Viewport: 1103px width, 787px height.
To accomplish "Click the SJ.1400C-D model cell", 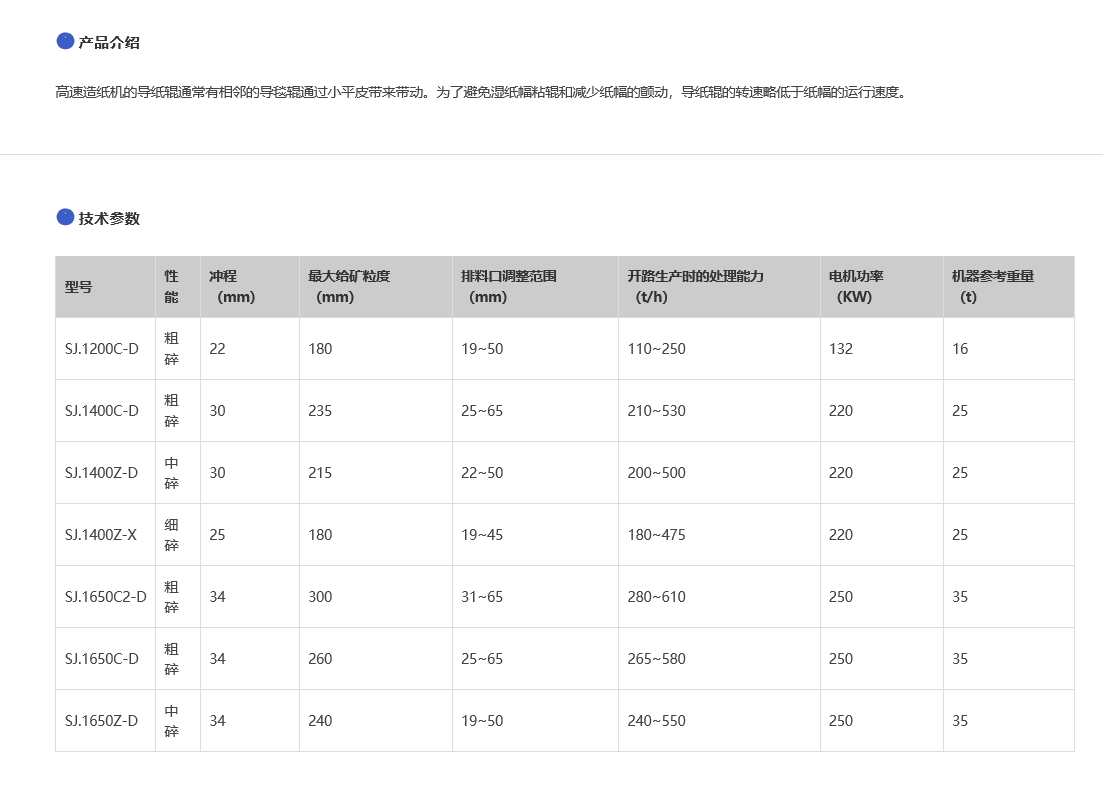I will point(102,411).
